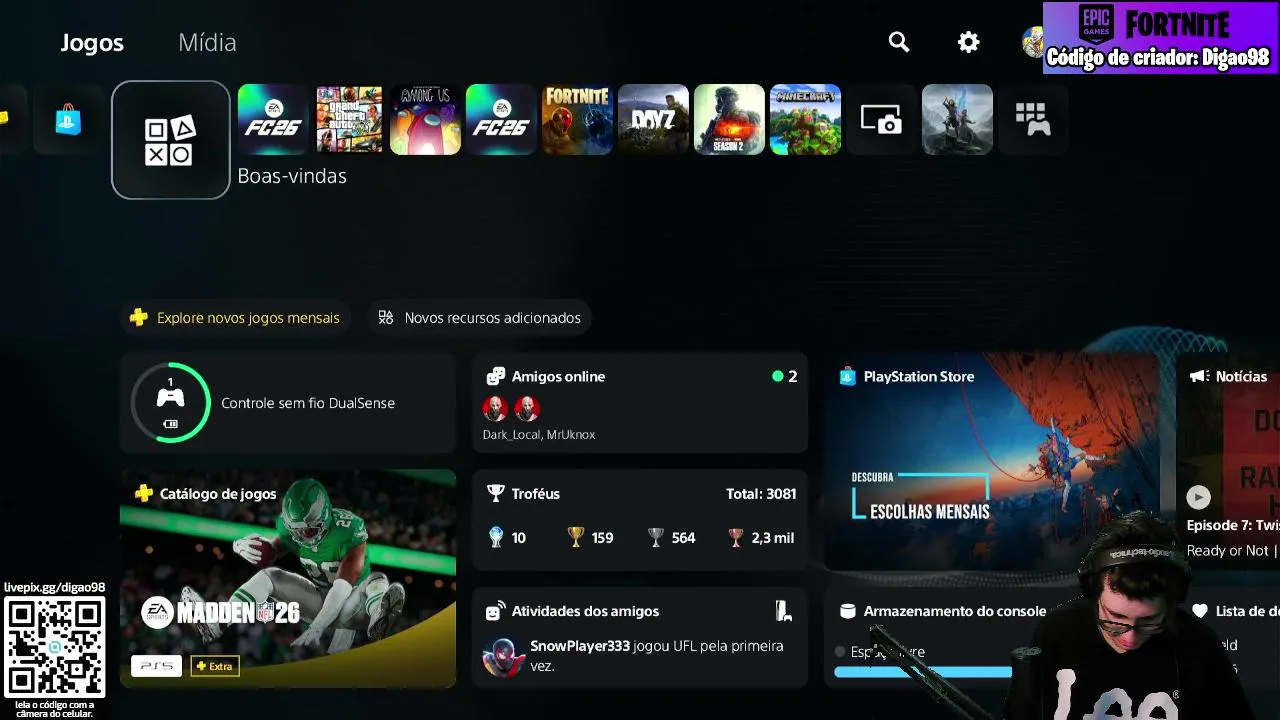1280x720 pixels.
Task: Click the console storage usage bar
Action: click(x=923, y=673)
